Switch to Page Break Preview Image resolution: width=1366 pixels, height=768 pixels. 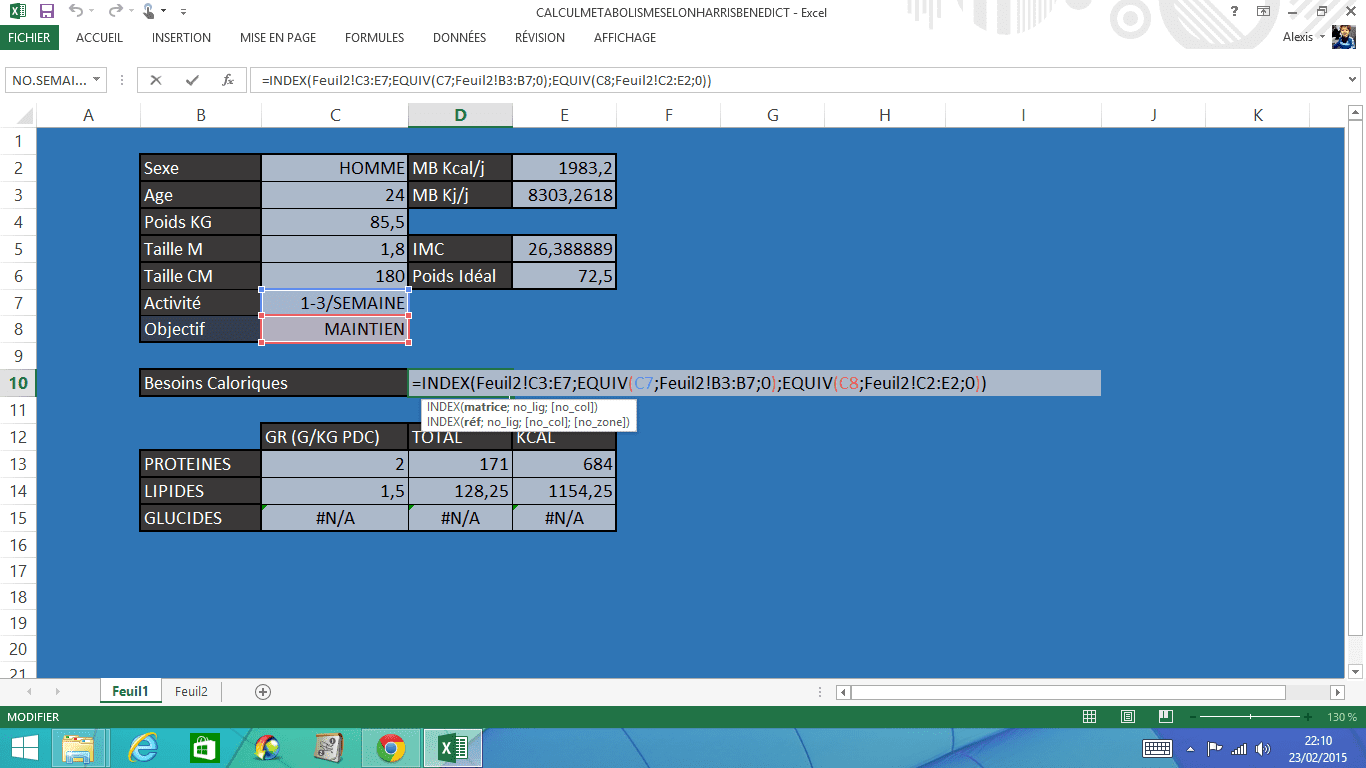coord(1165,717)
